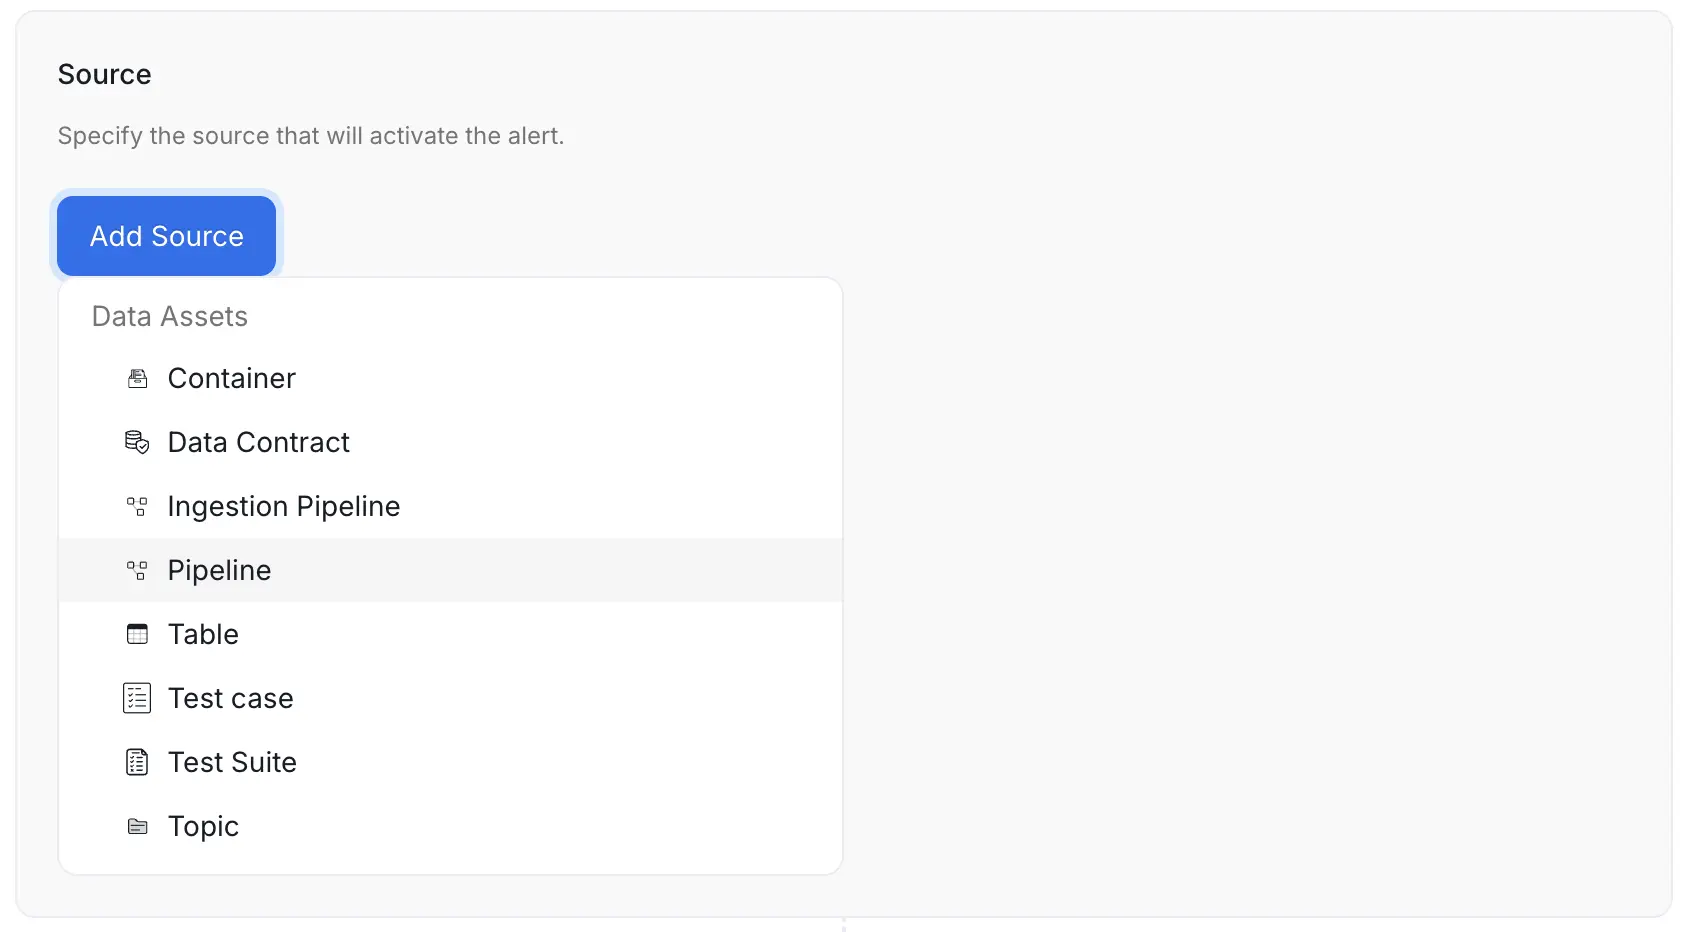The width and height of the screenshot is (1684, 932).
Task: Click the Table grid icon
Action: point(137,634)
